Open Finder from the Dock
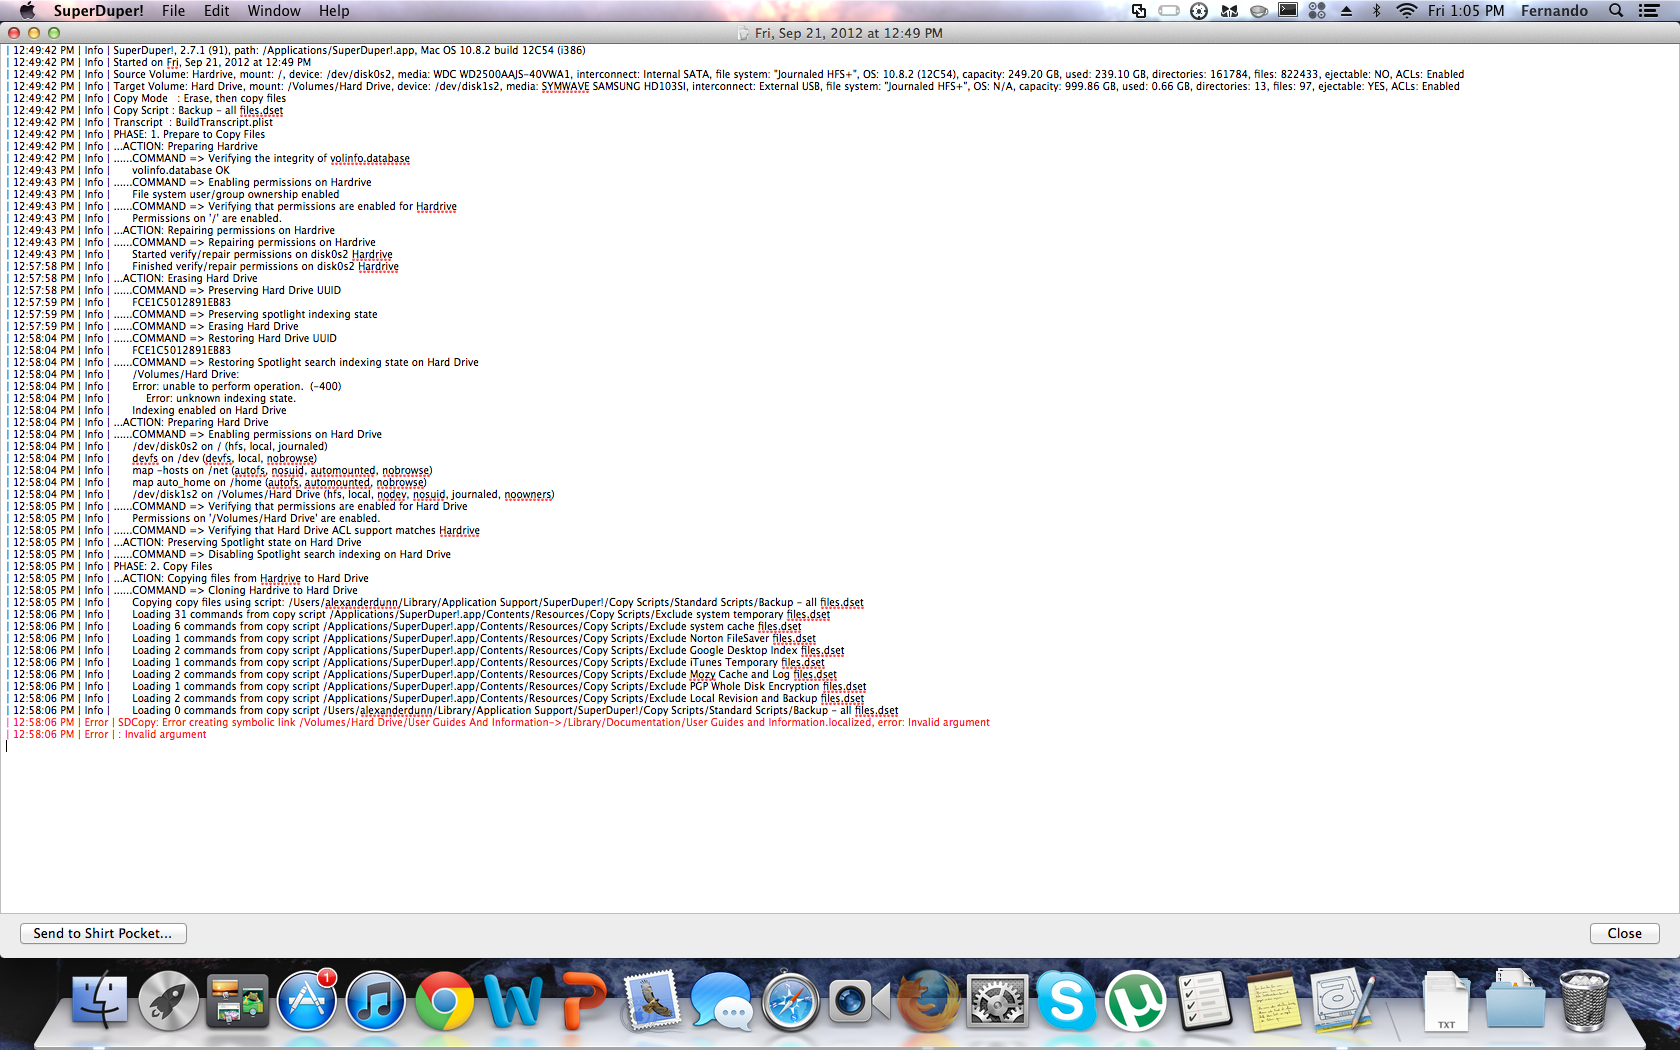1680x1050 pixels. [99, 1000]
